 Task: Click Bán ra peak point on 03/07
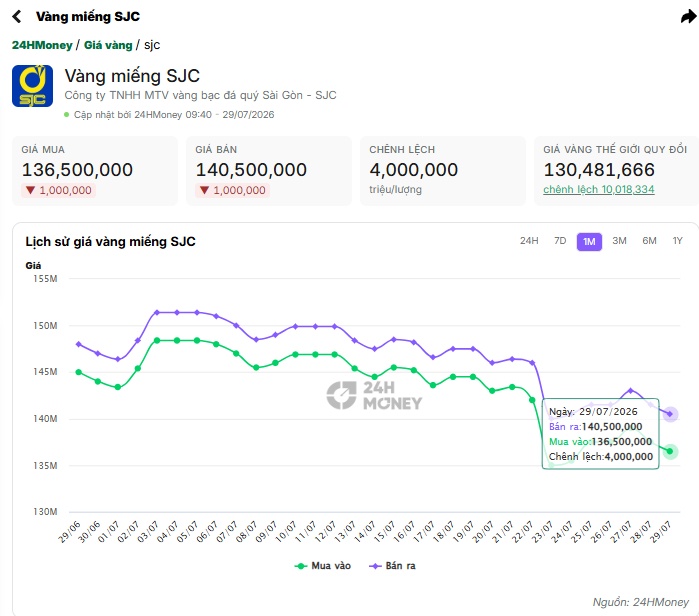(157, 312)
